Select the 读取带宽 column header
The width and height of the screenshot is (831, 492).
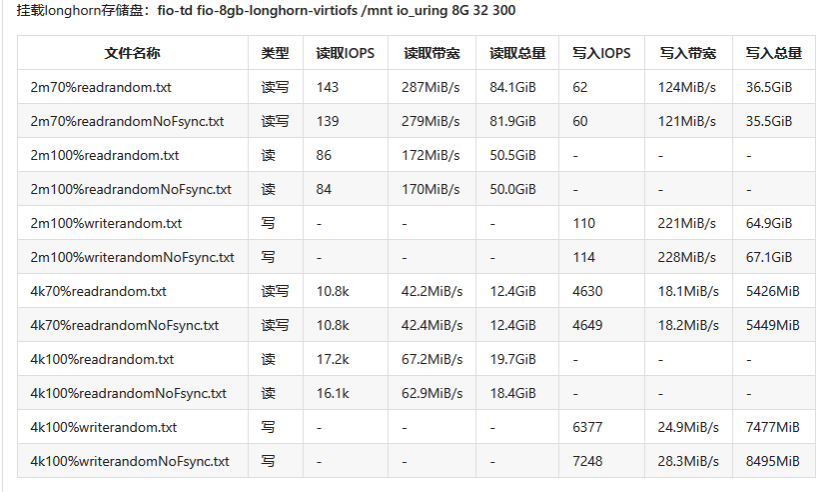click(x=431, y=53)
